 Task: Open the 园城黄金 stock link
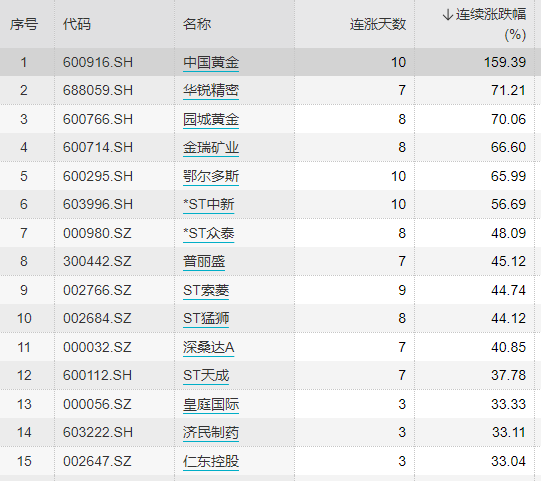(x=211, y=119)
